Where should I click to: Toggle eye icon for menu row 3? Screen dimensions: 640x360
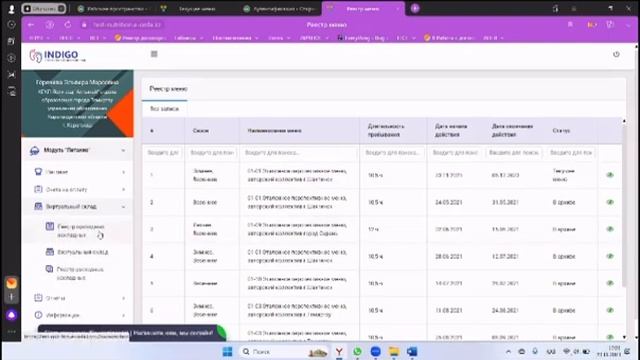610,229
